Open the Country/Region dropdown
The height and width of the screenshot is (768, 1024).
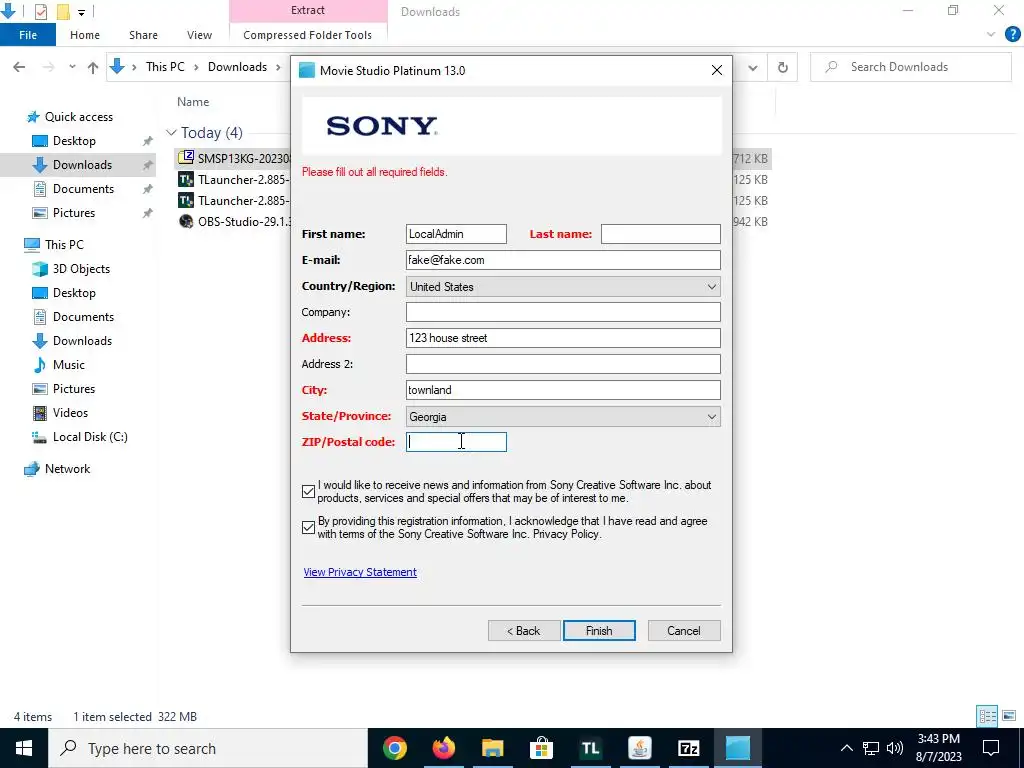(x=563, y=287)
